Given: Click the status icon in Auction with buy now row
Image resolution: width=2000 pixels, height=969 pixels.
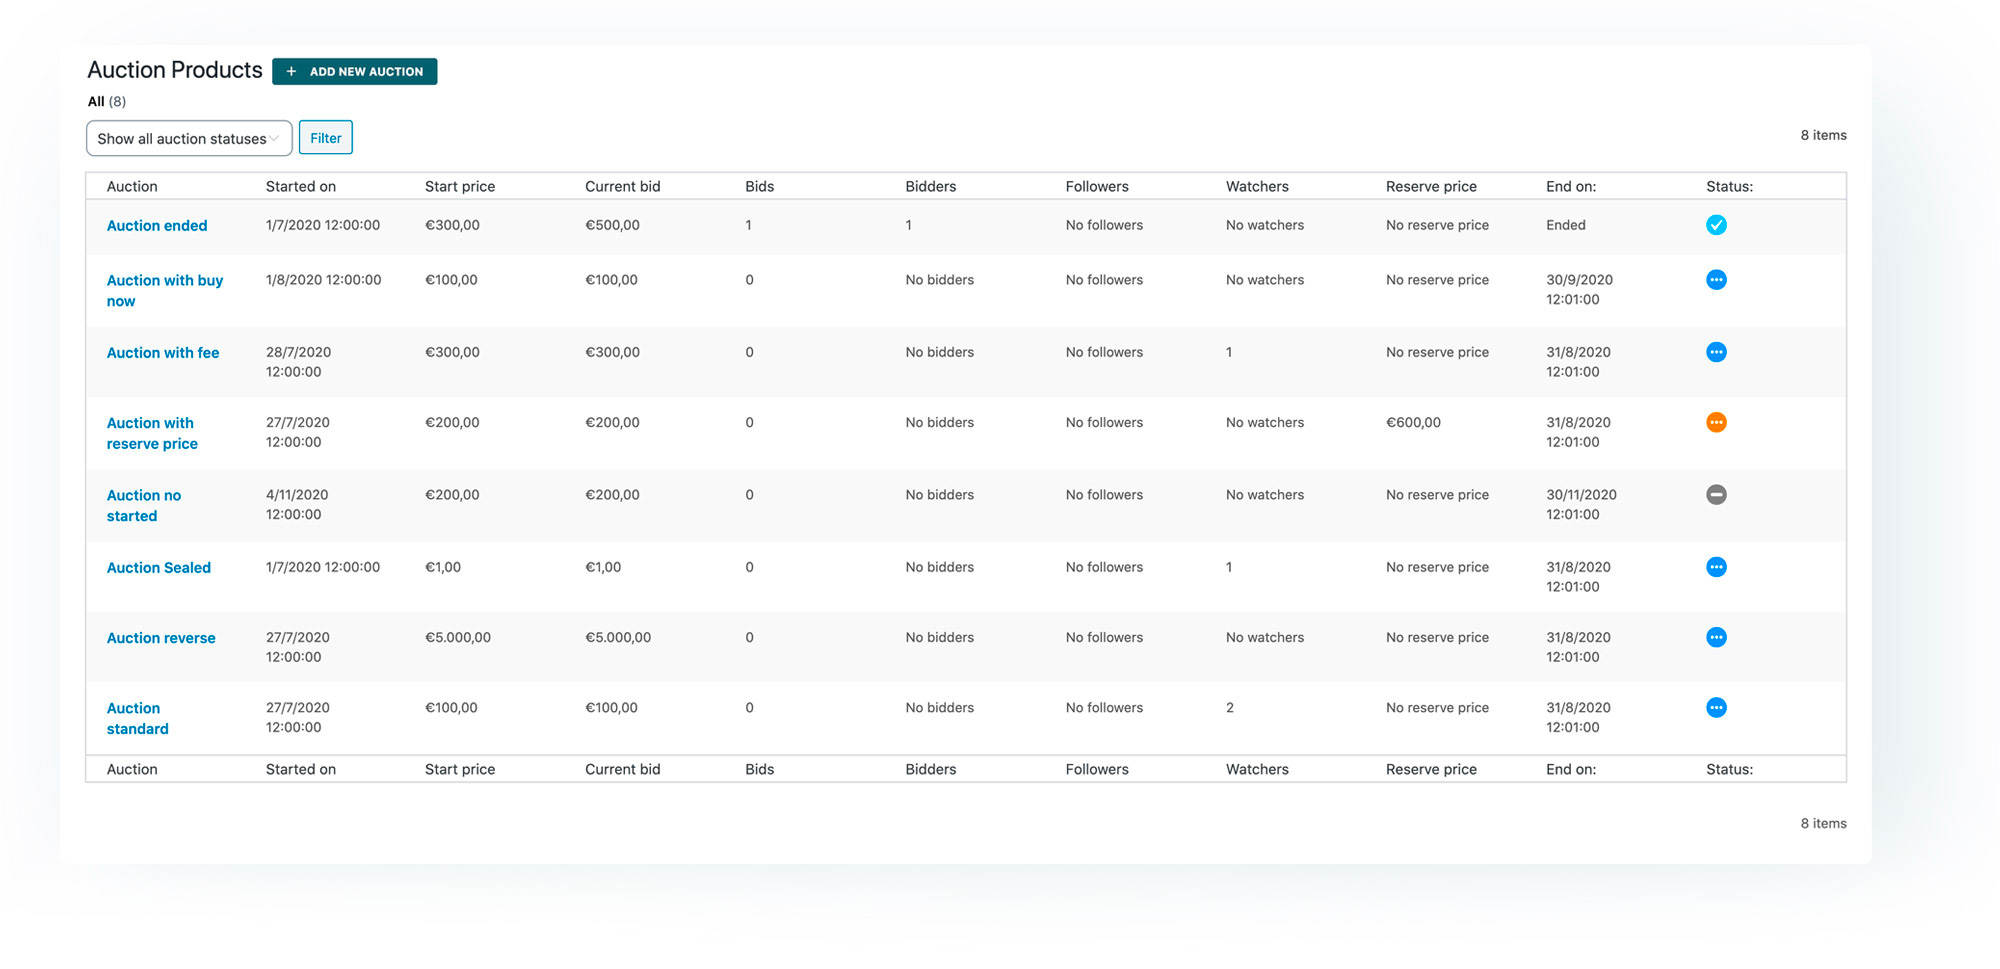Looking at the screenshot, I should coord(1716,280).
